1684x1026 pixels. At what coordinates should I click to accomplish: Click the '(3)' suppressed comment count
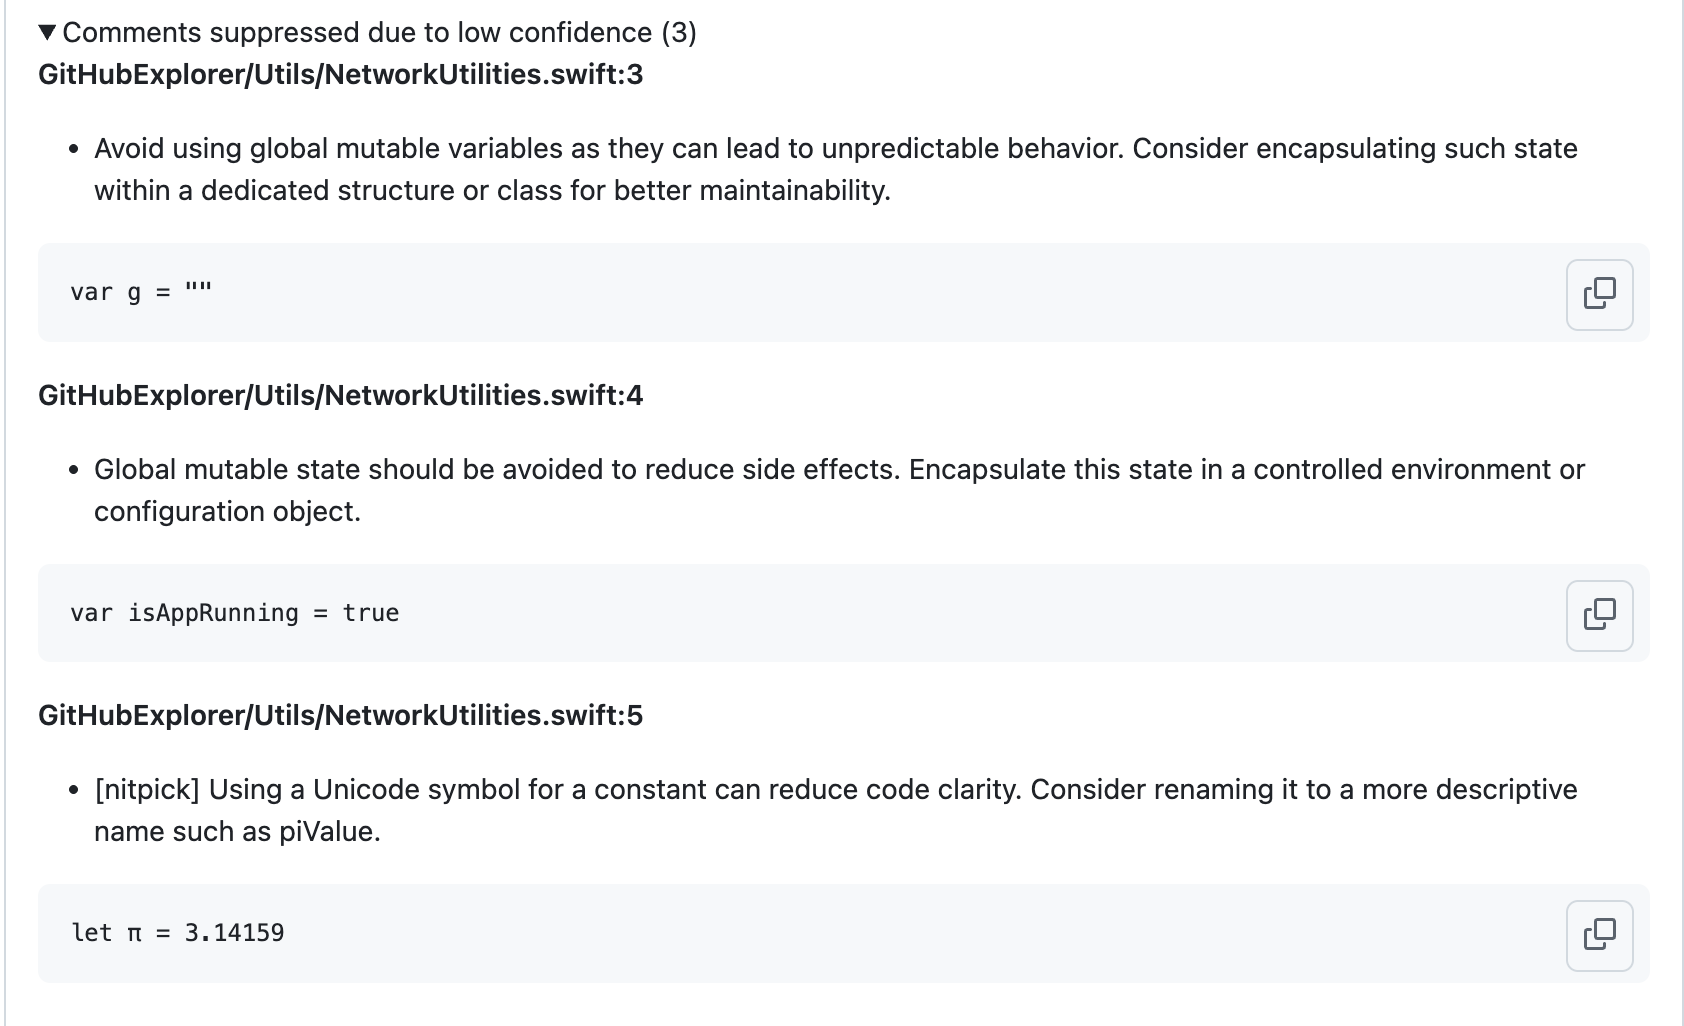click(x=679, y=33)
